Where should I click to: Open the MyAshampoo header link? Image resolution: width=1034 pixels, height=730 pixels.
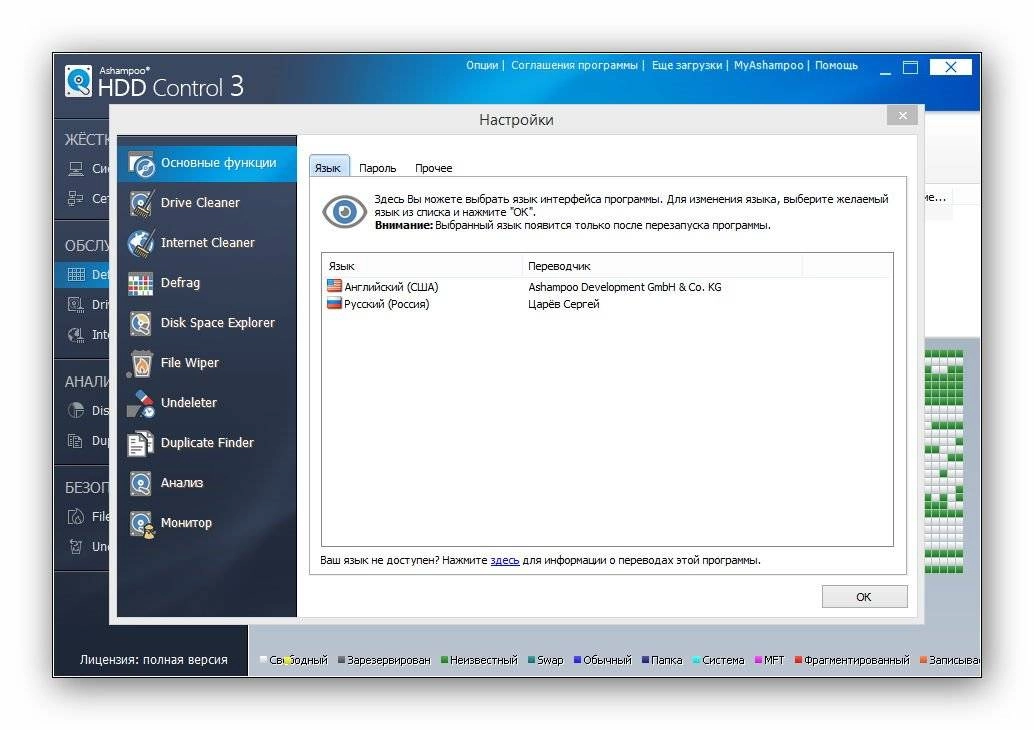click(768, 65)
